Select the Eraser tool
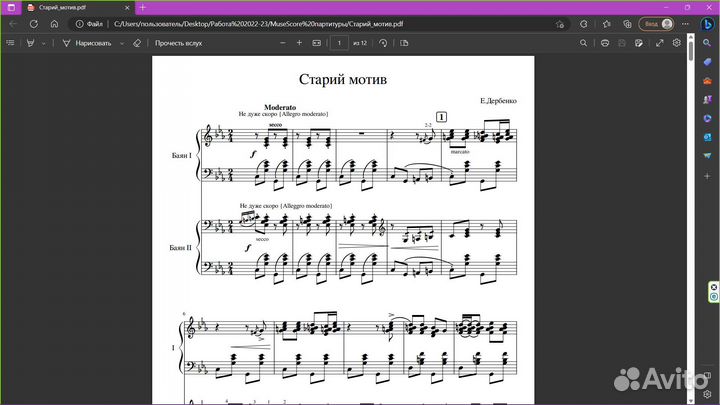This screenshot has width=720, height=405. (x=137, y=43)
